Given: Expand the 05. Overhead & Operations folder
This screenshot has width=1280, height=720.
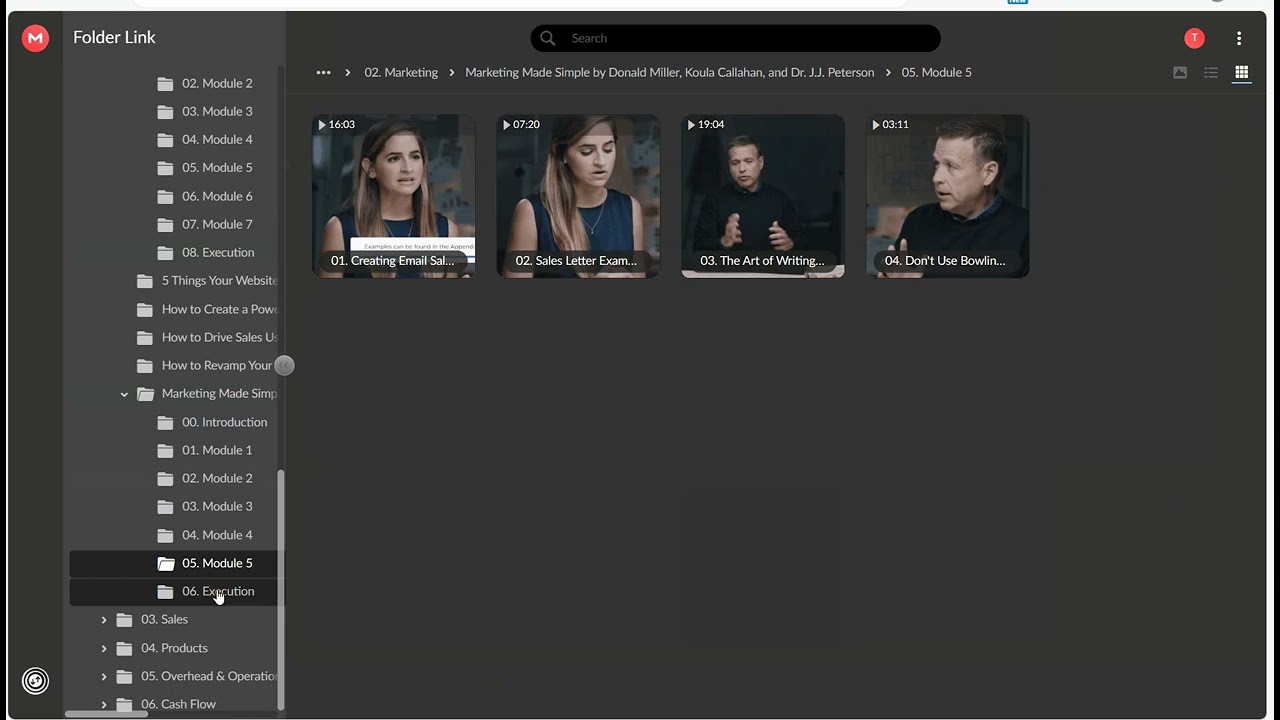Looking at the screenshot, I should point(104,676).
